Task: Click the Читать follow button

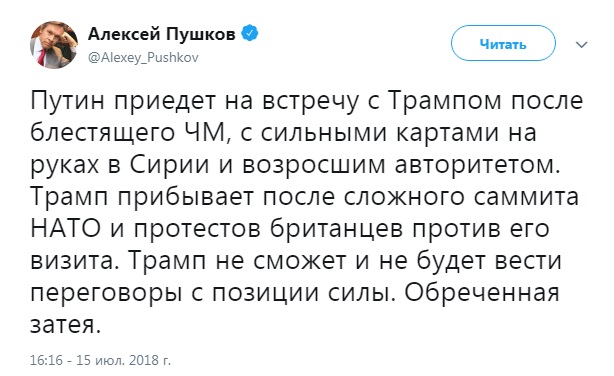Action: pos(503,43)
